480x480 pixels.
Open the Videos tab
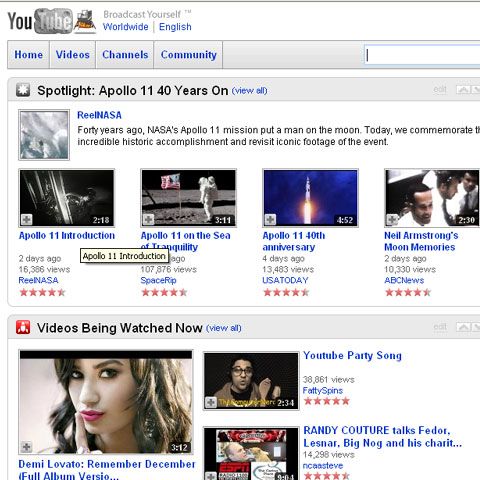(x=73, y=55)
